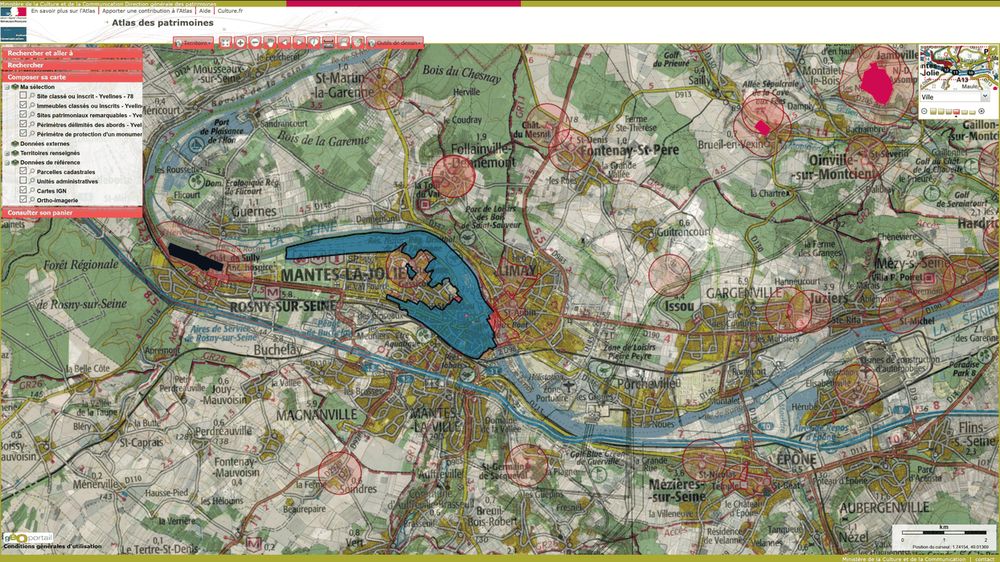
Task: Click magnifier icon next to Ortho-imagerie
Action: (32, 200)
